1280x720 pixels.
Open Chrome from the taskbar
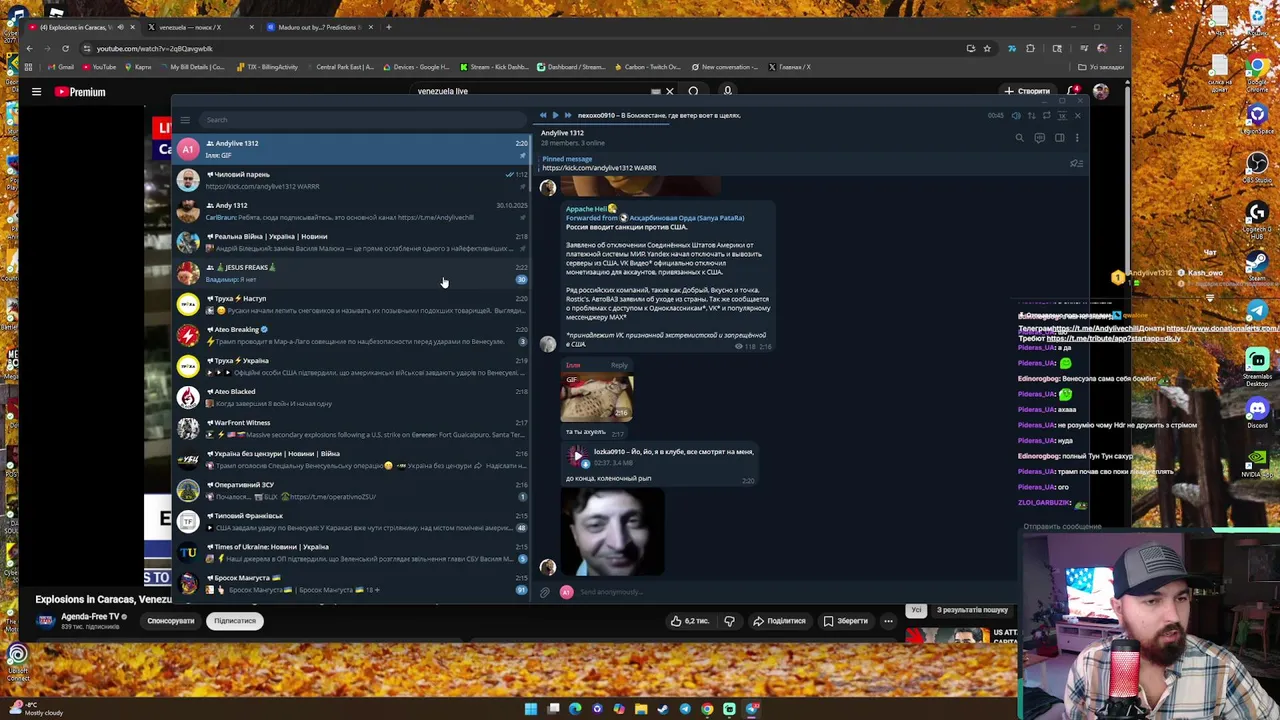click(x=707, y=709)
